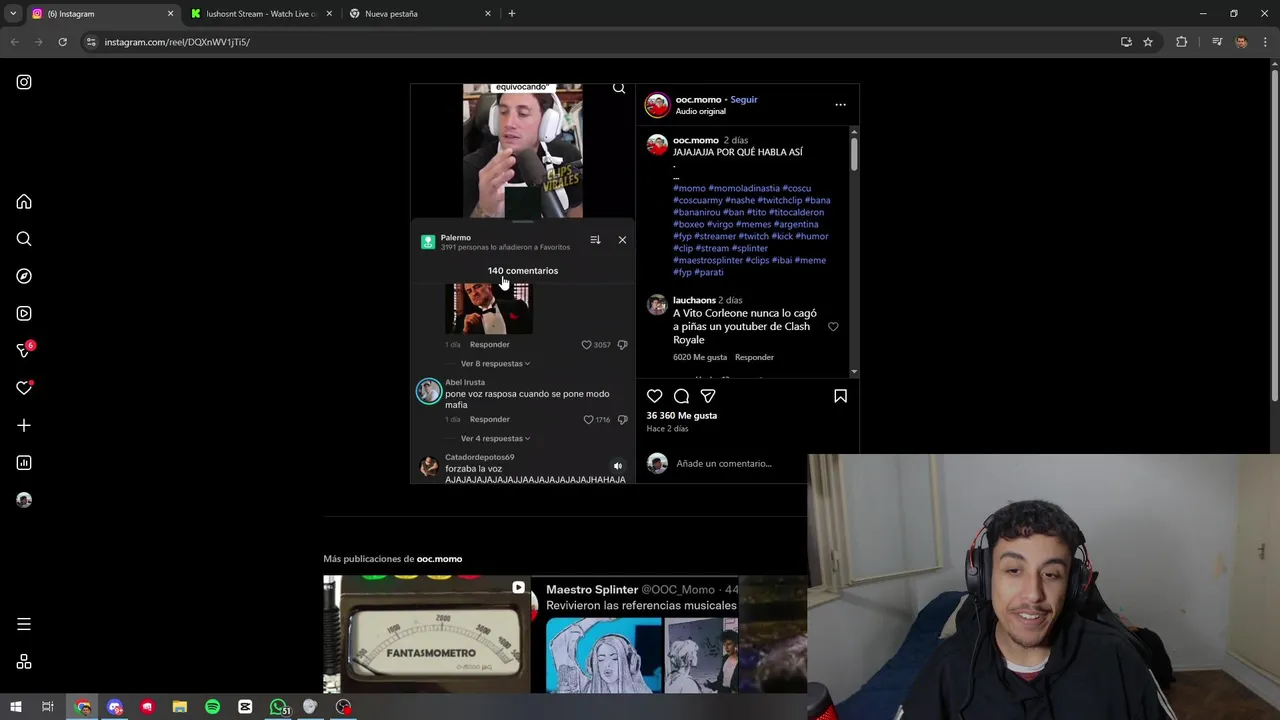1280x720 pixels.
Task: Open CapCut from the taskbar
Action: (x=245, y=707)
